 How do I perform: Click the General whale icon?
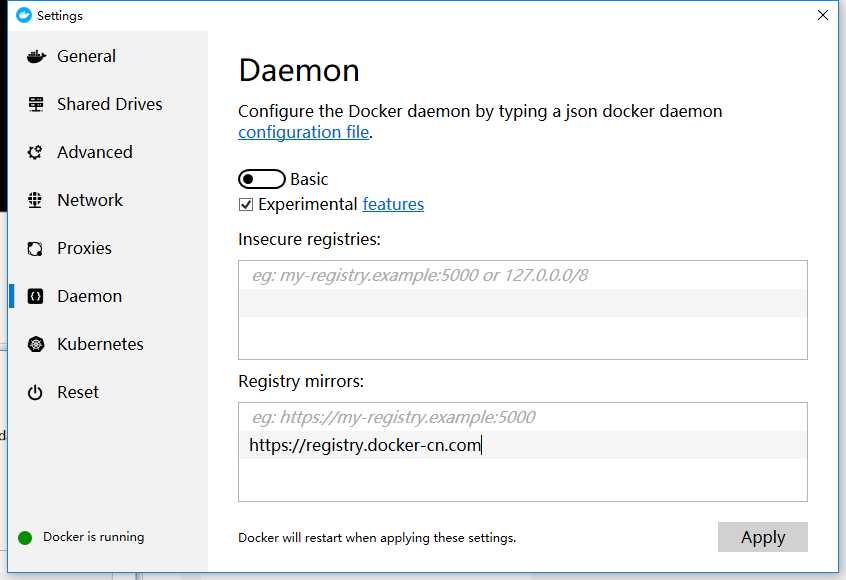pos(36,56)
